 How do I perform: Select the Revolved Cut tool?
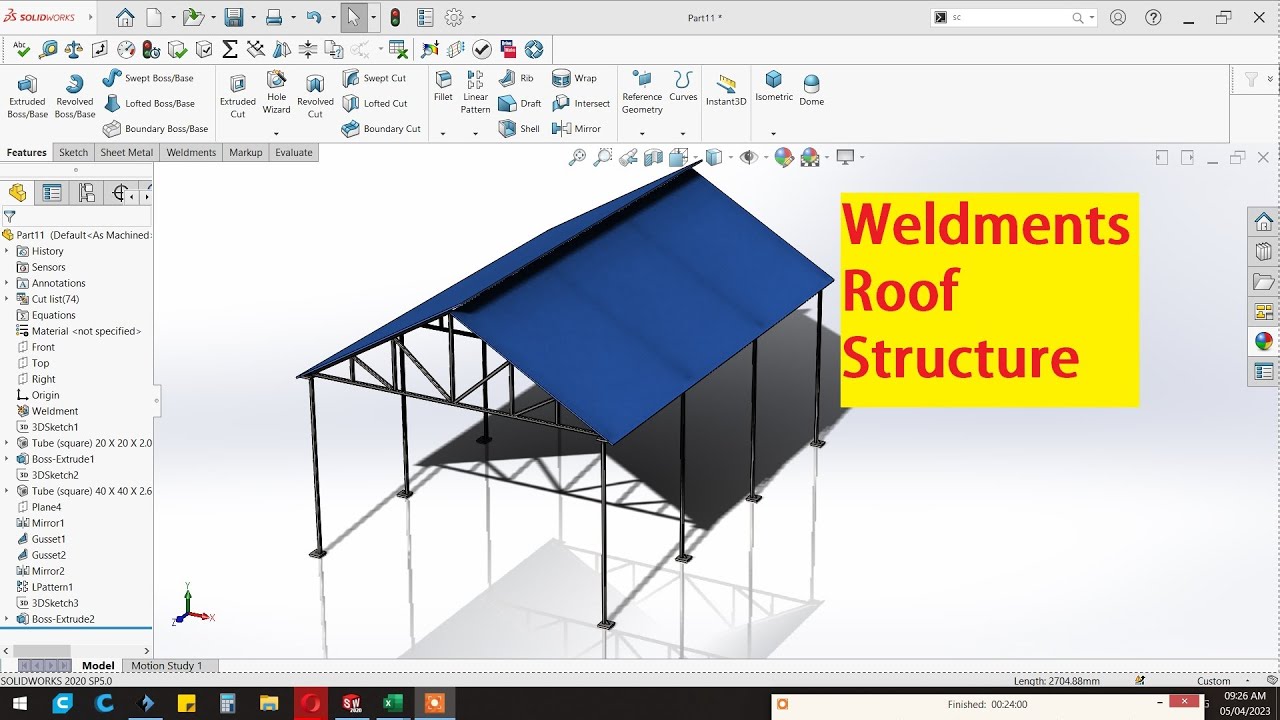click(315, 96)
